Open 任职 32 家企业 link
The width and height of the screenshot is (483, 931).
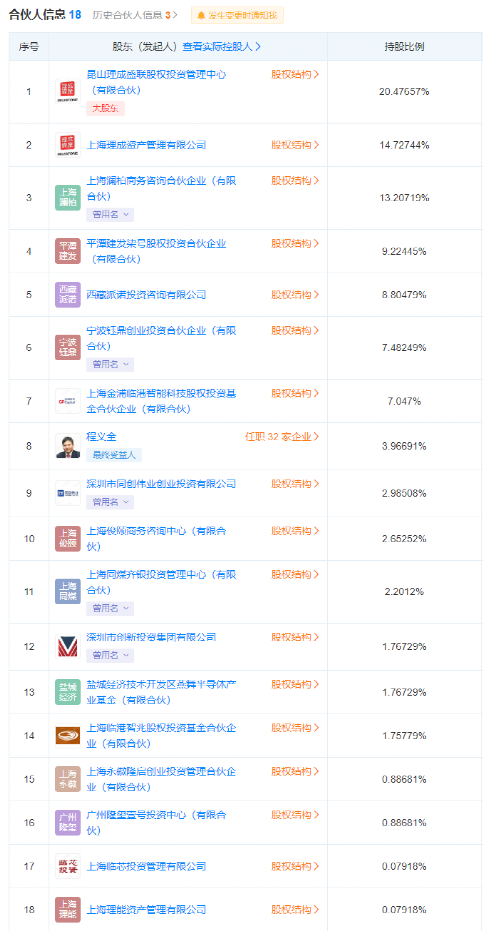282,437
